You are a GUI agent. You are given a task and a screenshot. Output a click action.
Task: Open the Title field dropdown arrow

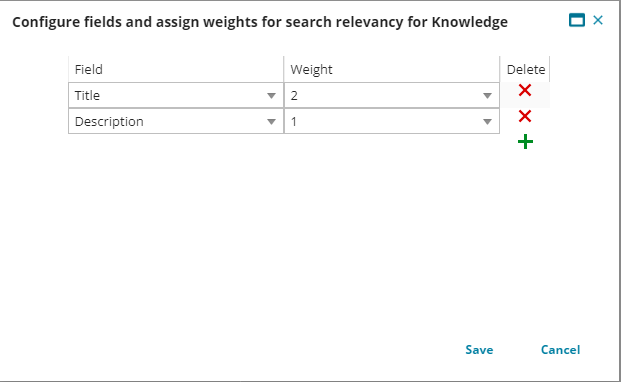(x=271, y=96)
